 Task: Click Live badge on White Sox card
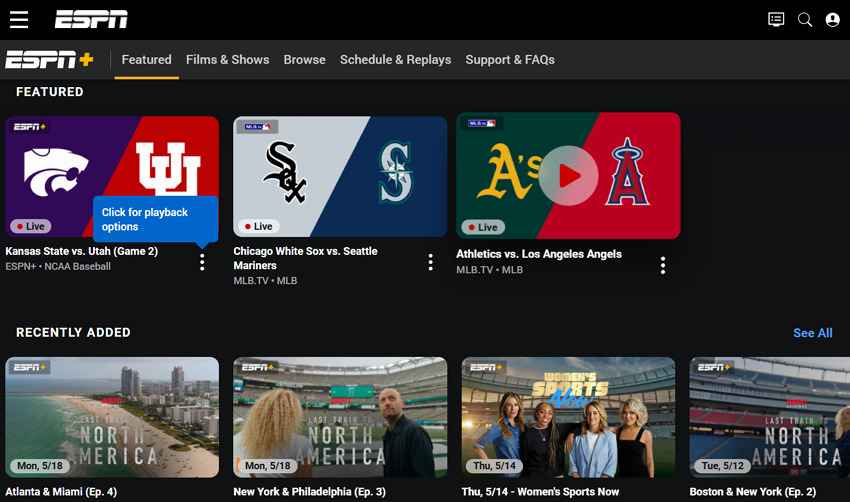pyautogui.click(x=259, y=226)
